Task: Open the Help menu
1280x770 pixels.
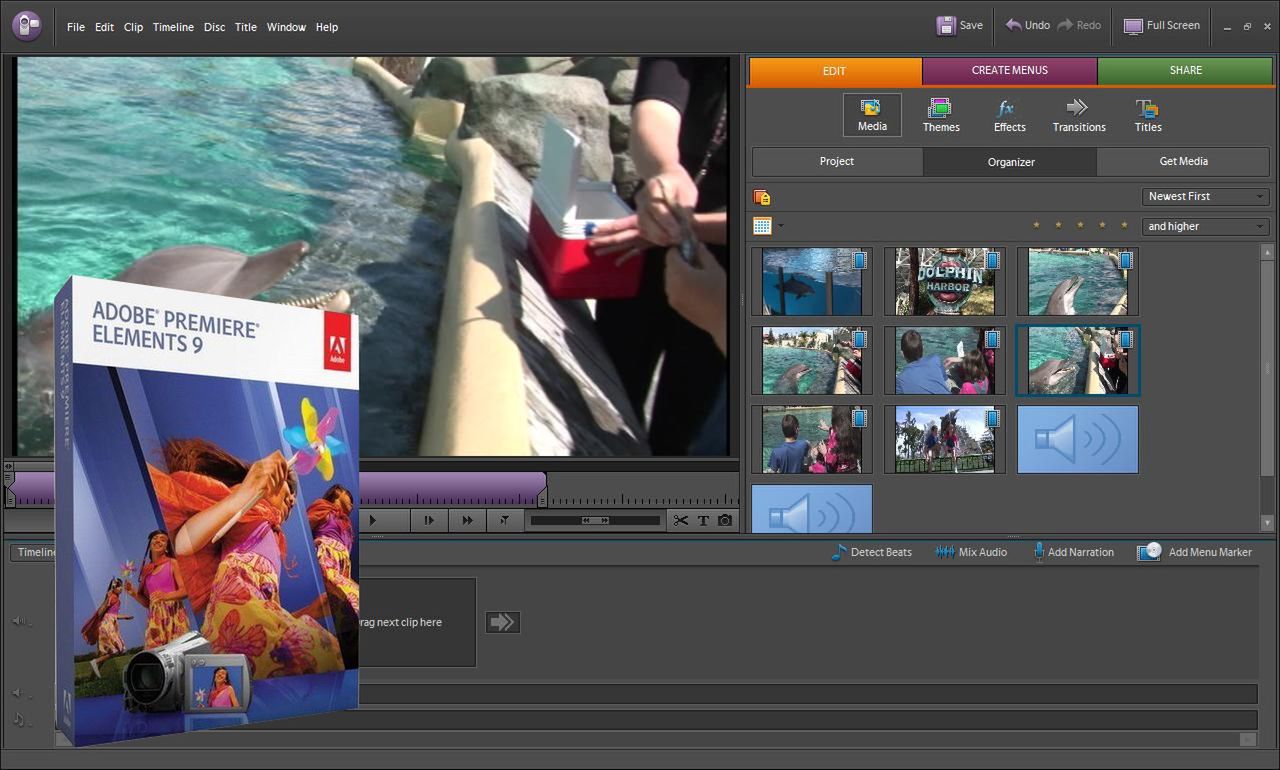Action: pyautogui.click(x=327, y=27)
